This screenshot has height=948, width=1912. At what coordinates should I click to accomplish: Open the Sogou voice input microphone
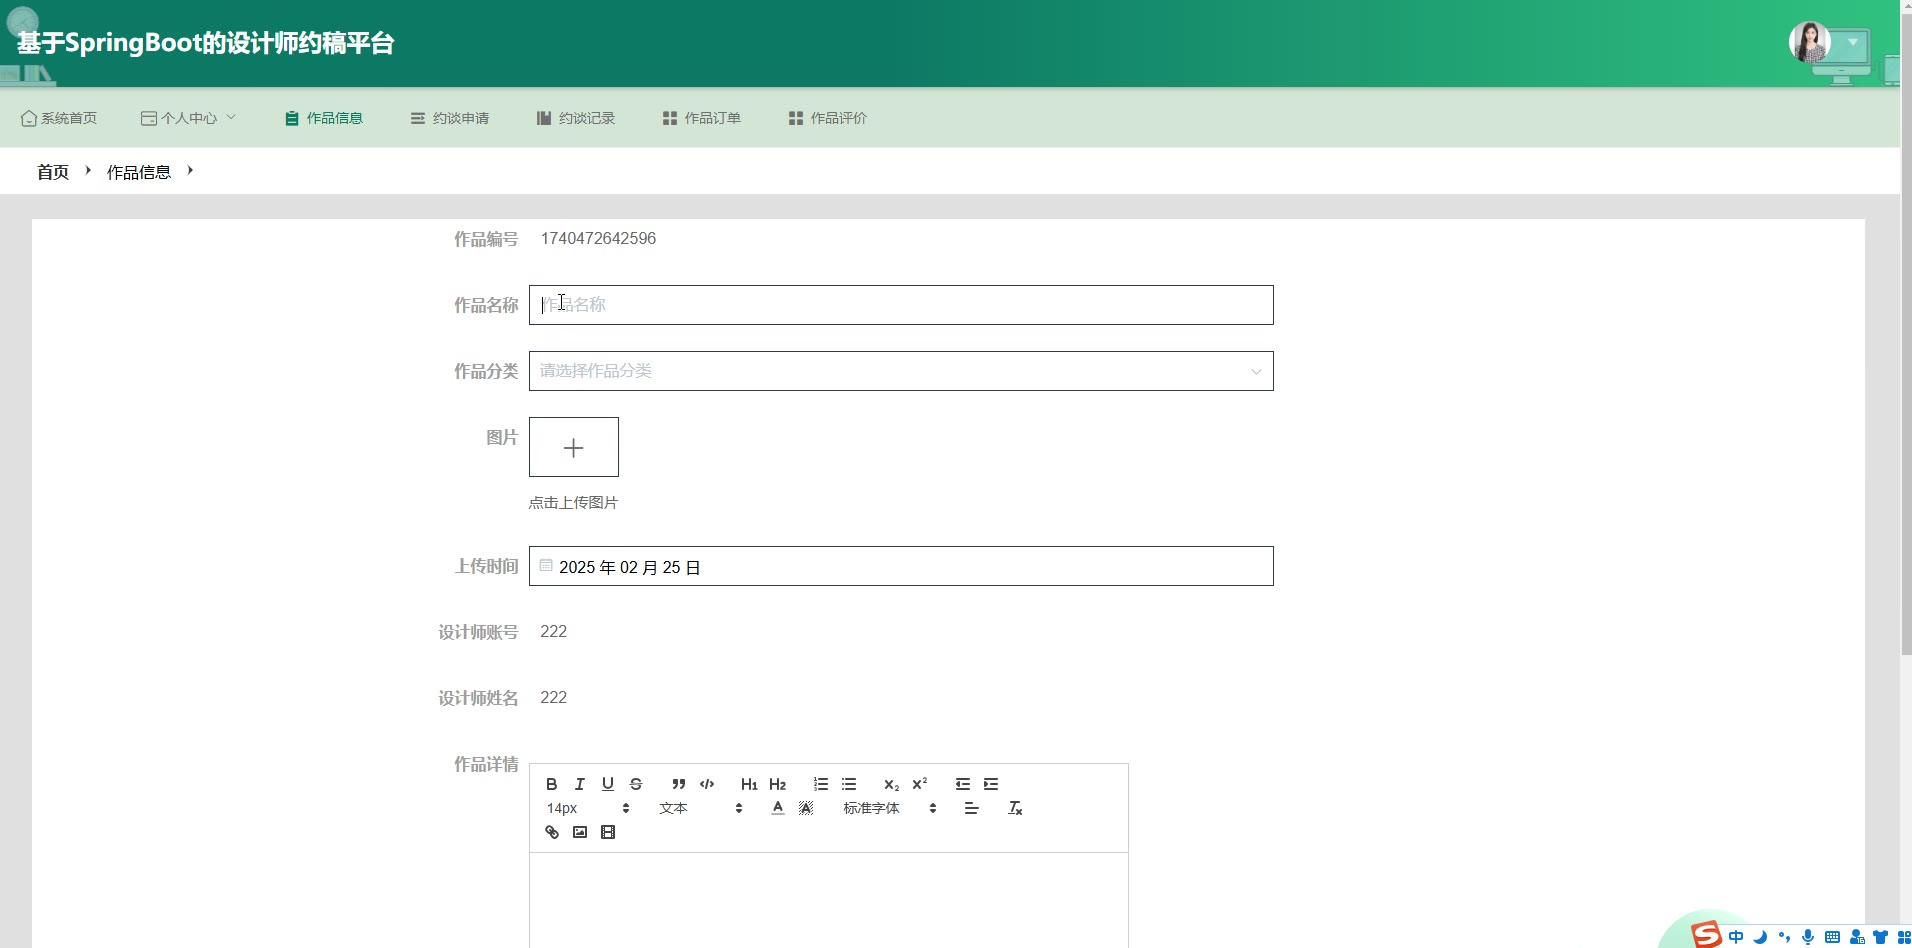(1808, 937)
